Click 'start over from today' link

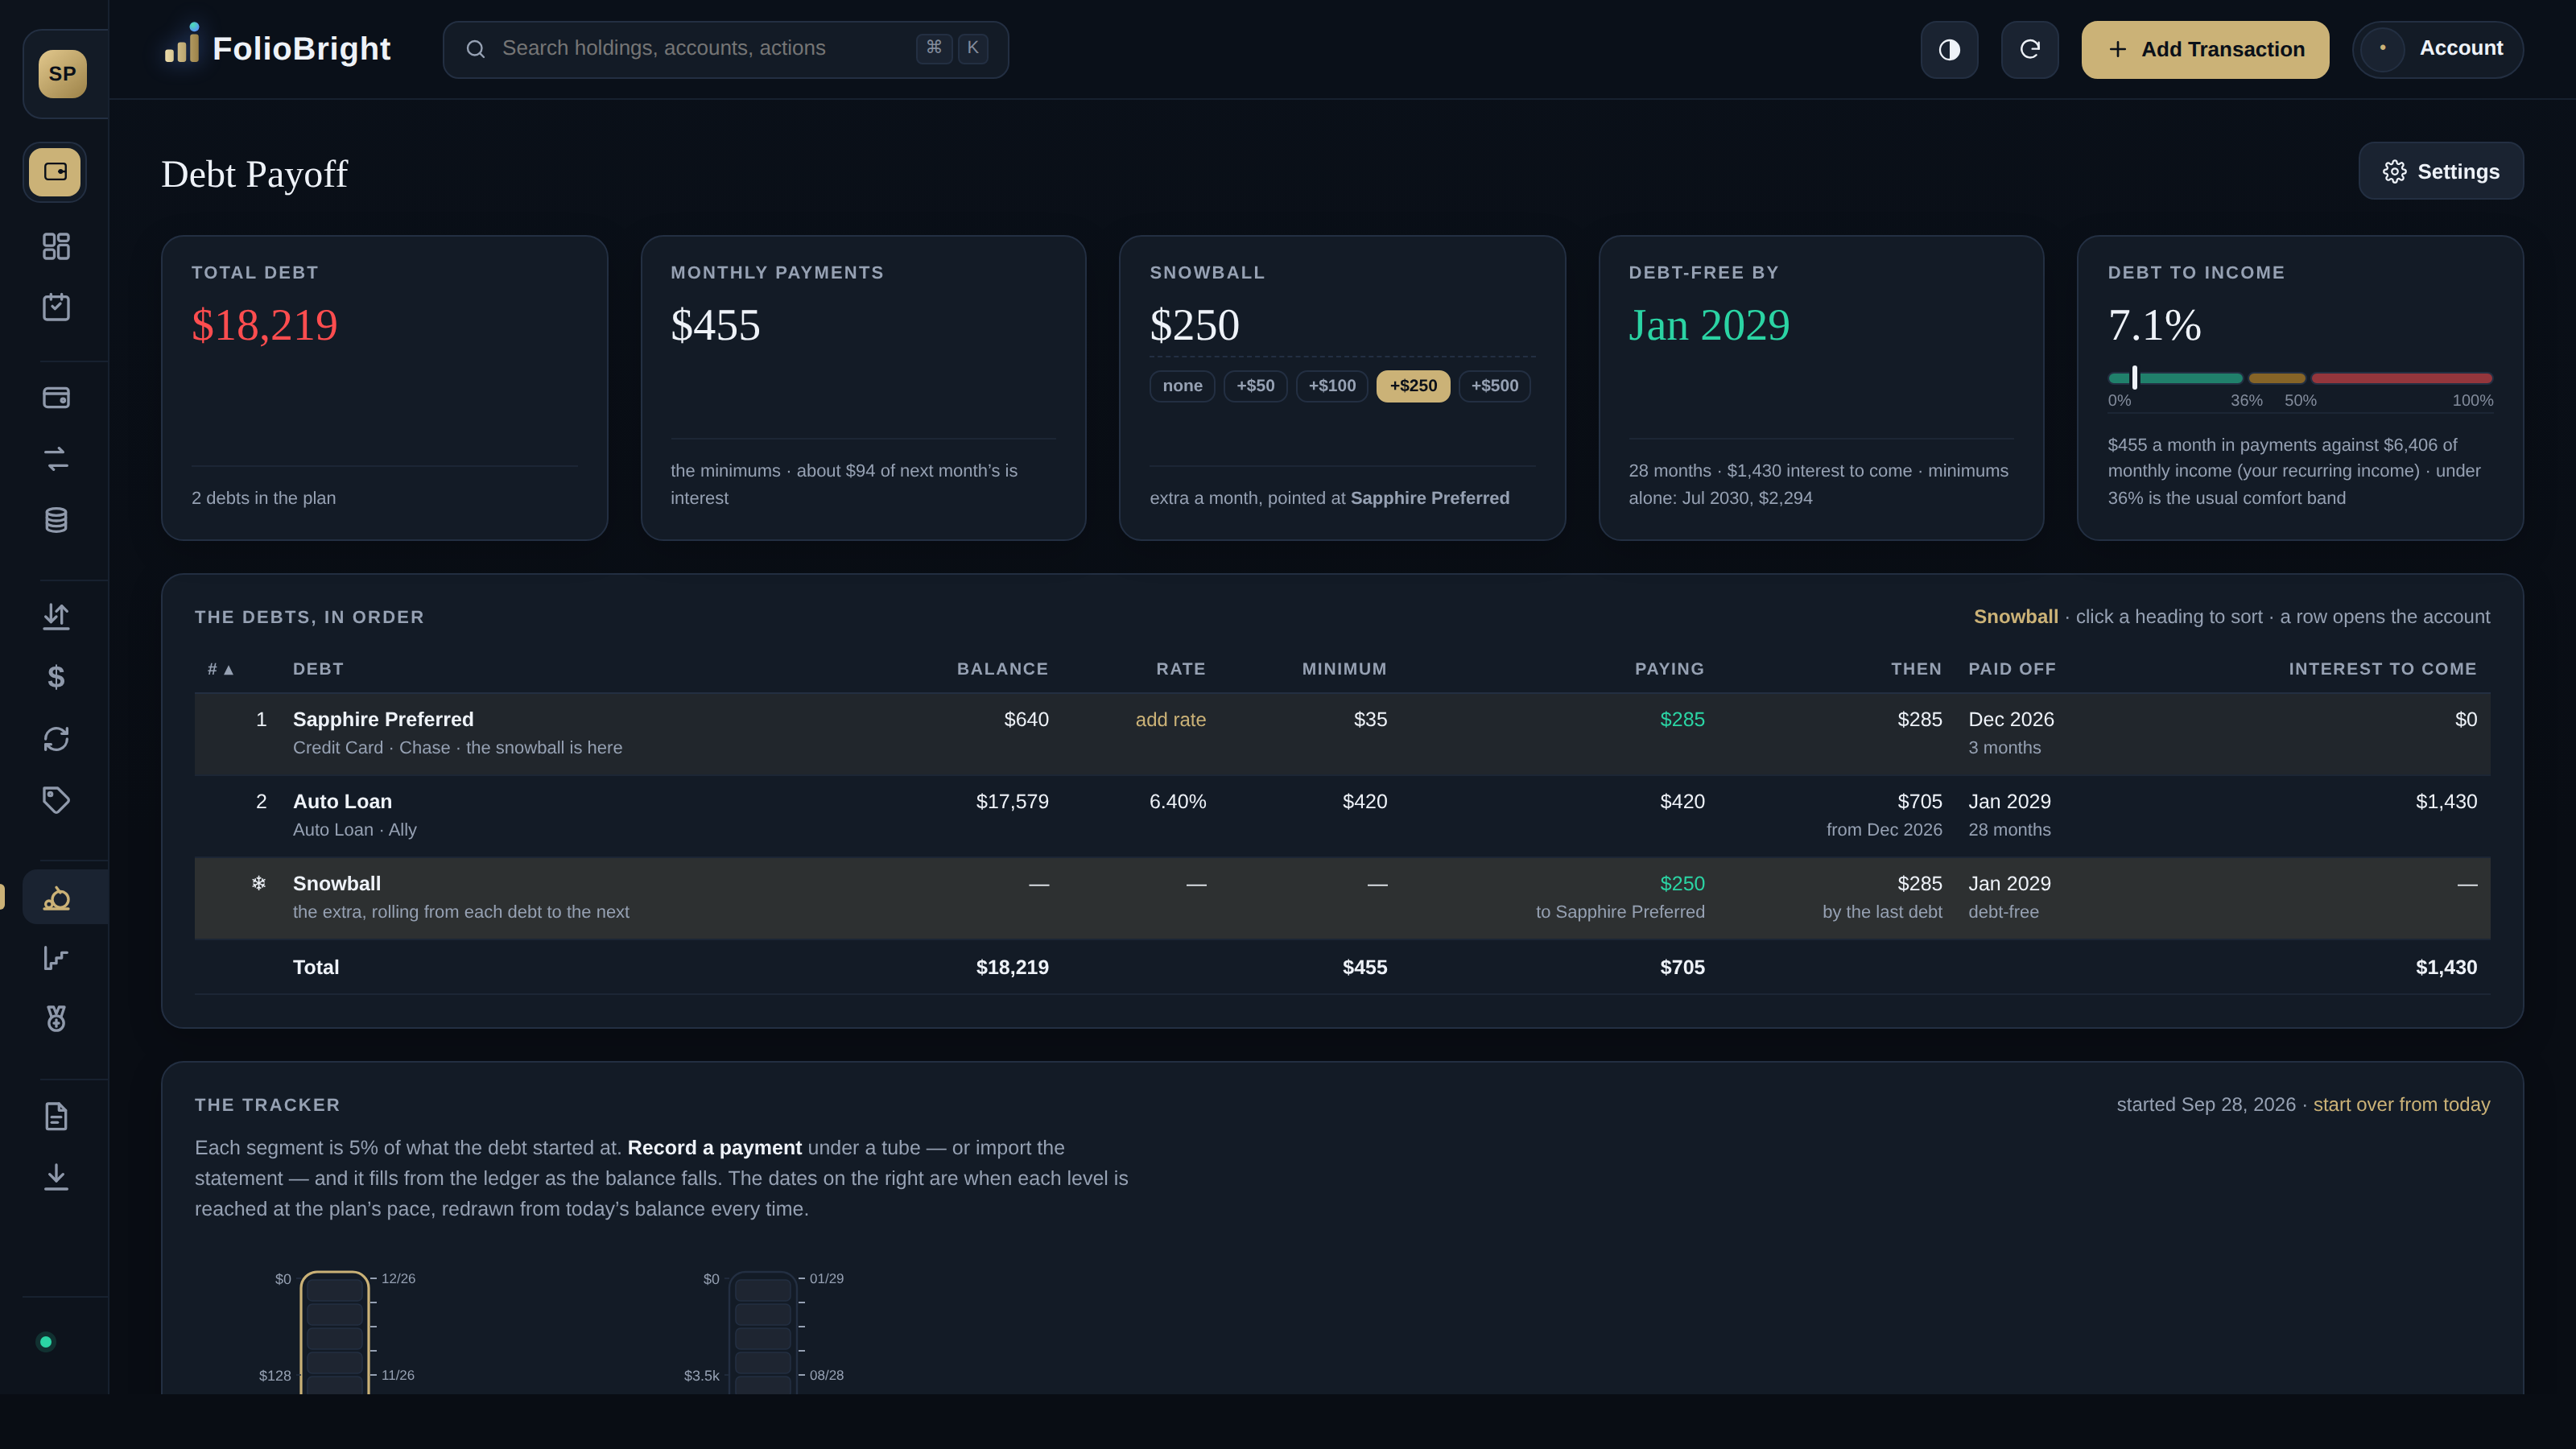click(2401, 1105)
